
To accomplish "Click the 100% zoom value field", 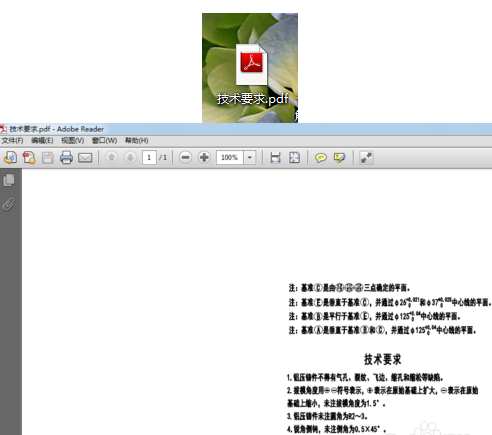I will coord(230,157).
